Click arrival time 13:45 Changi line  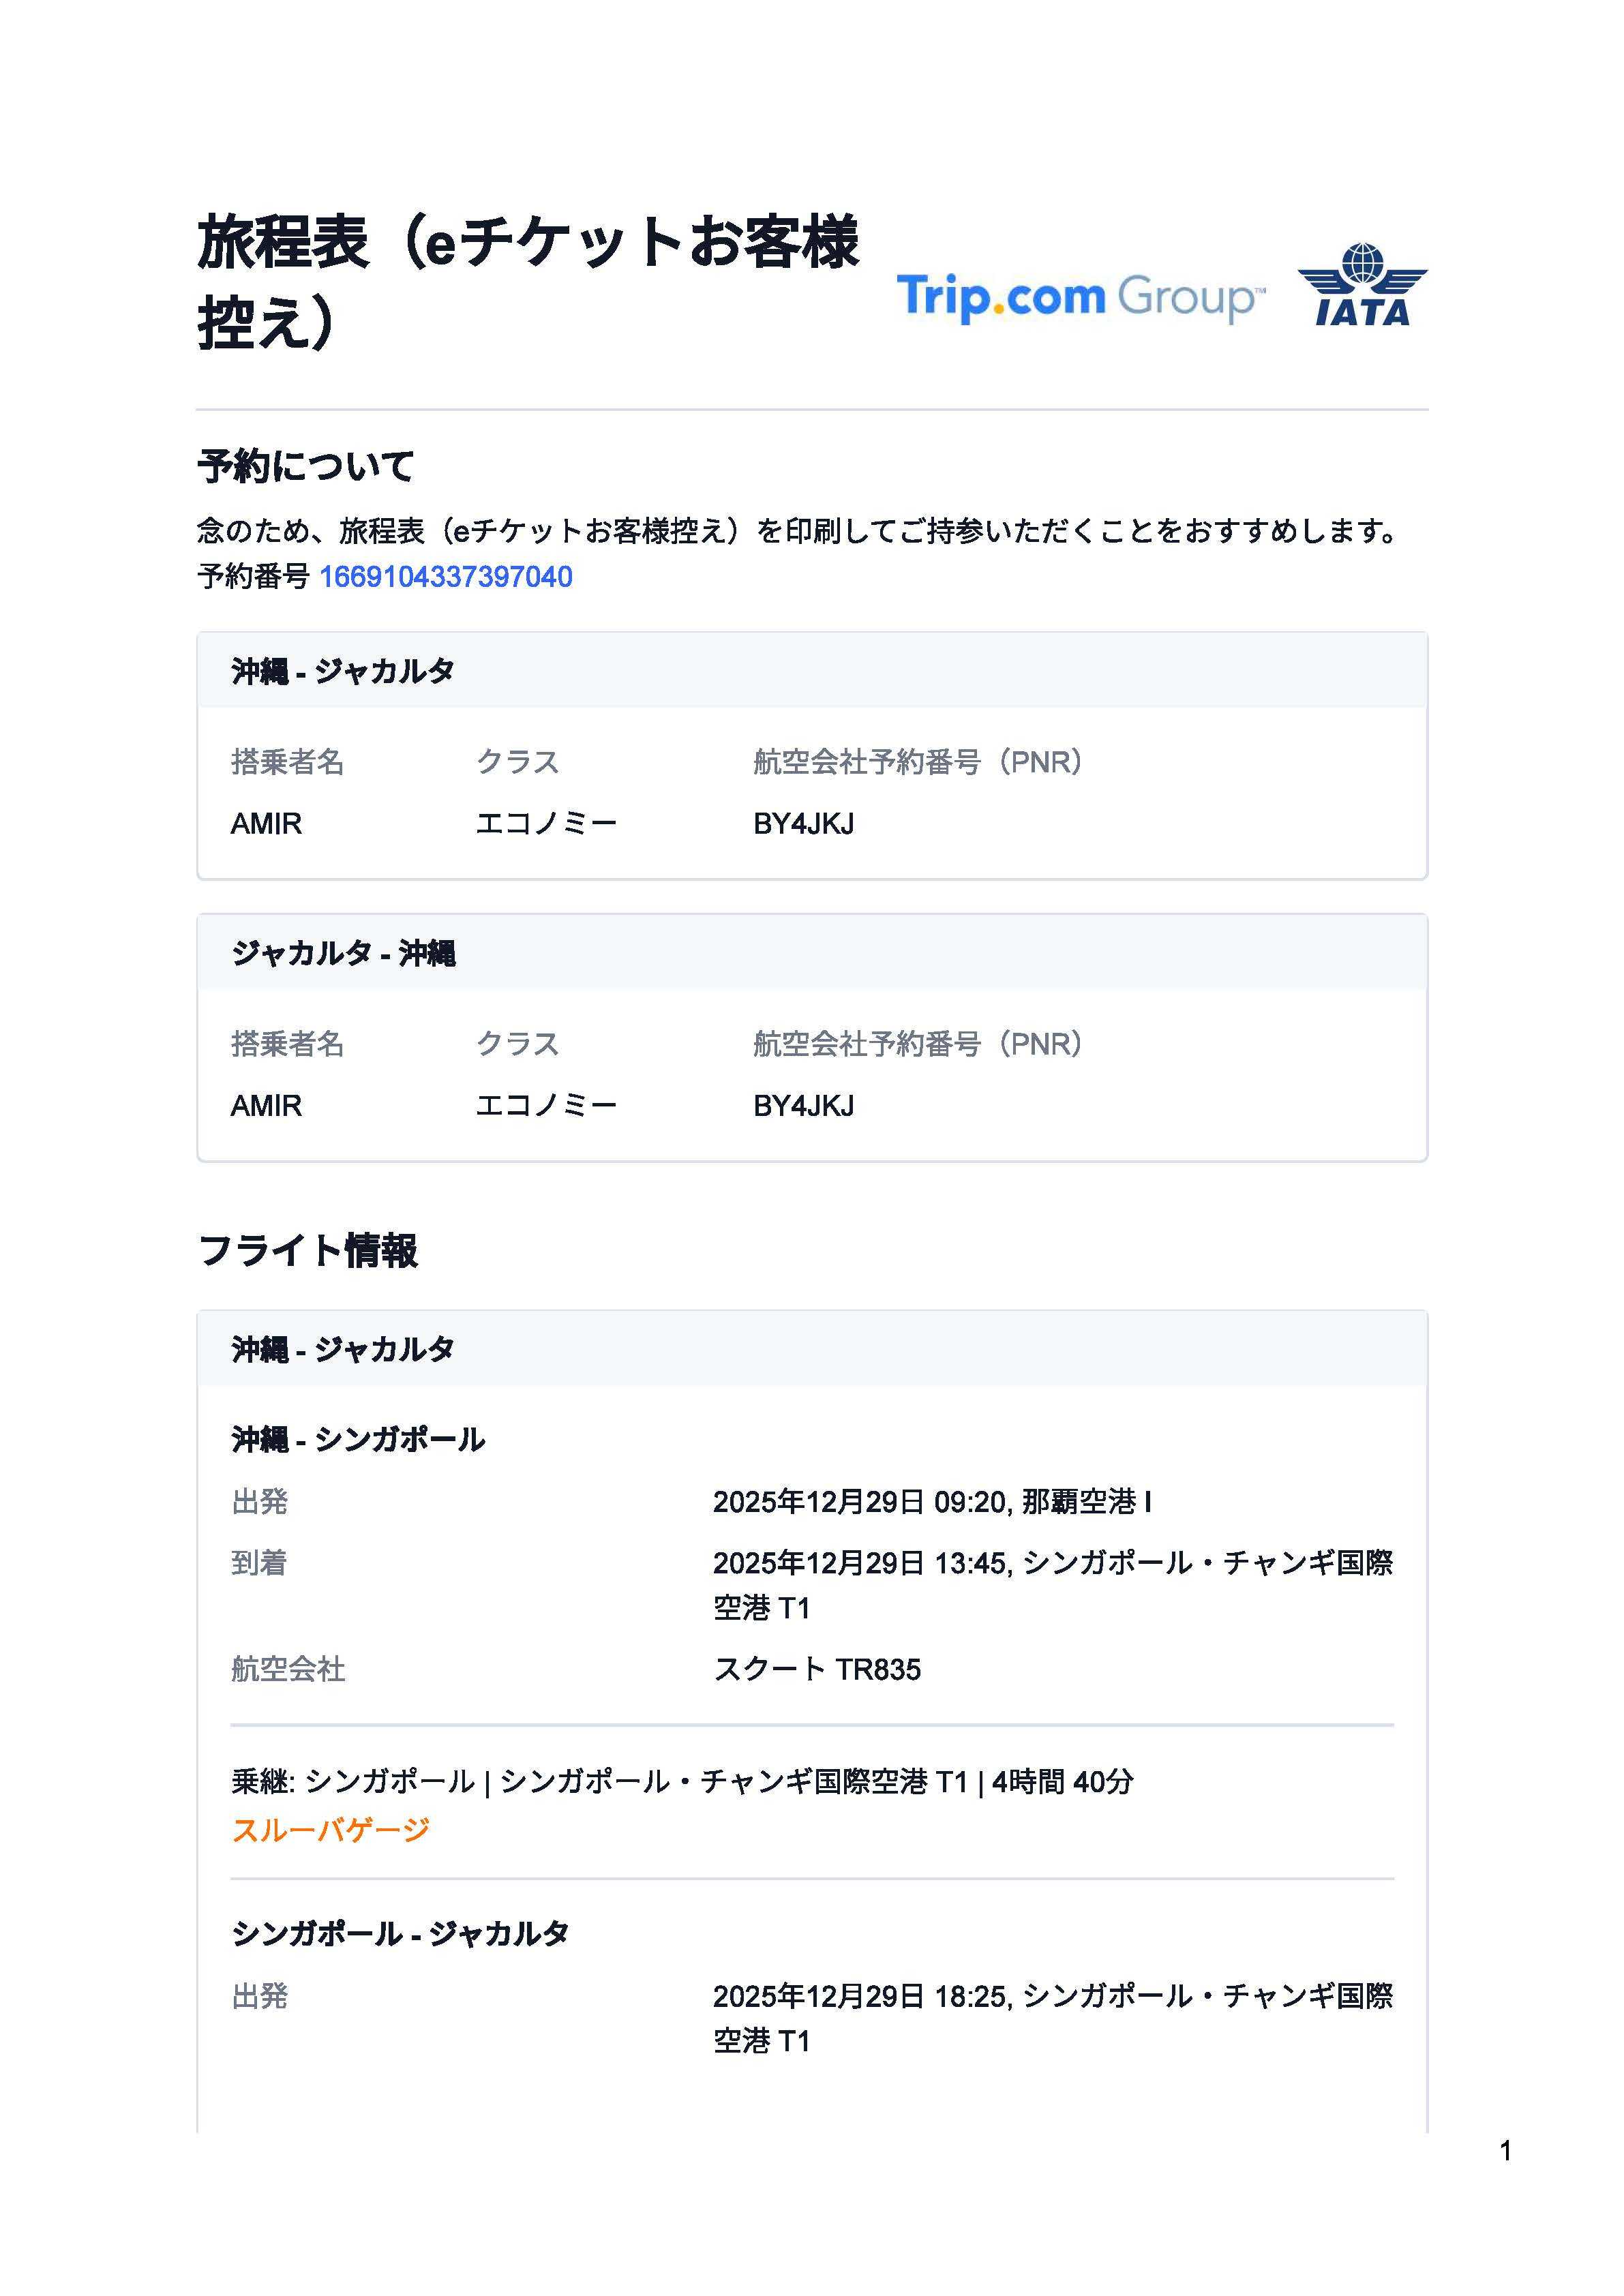click(1052, 1563)
